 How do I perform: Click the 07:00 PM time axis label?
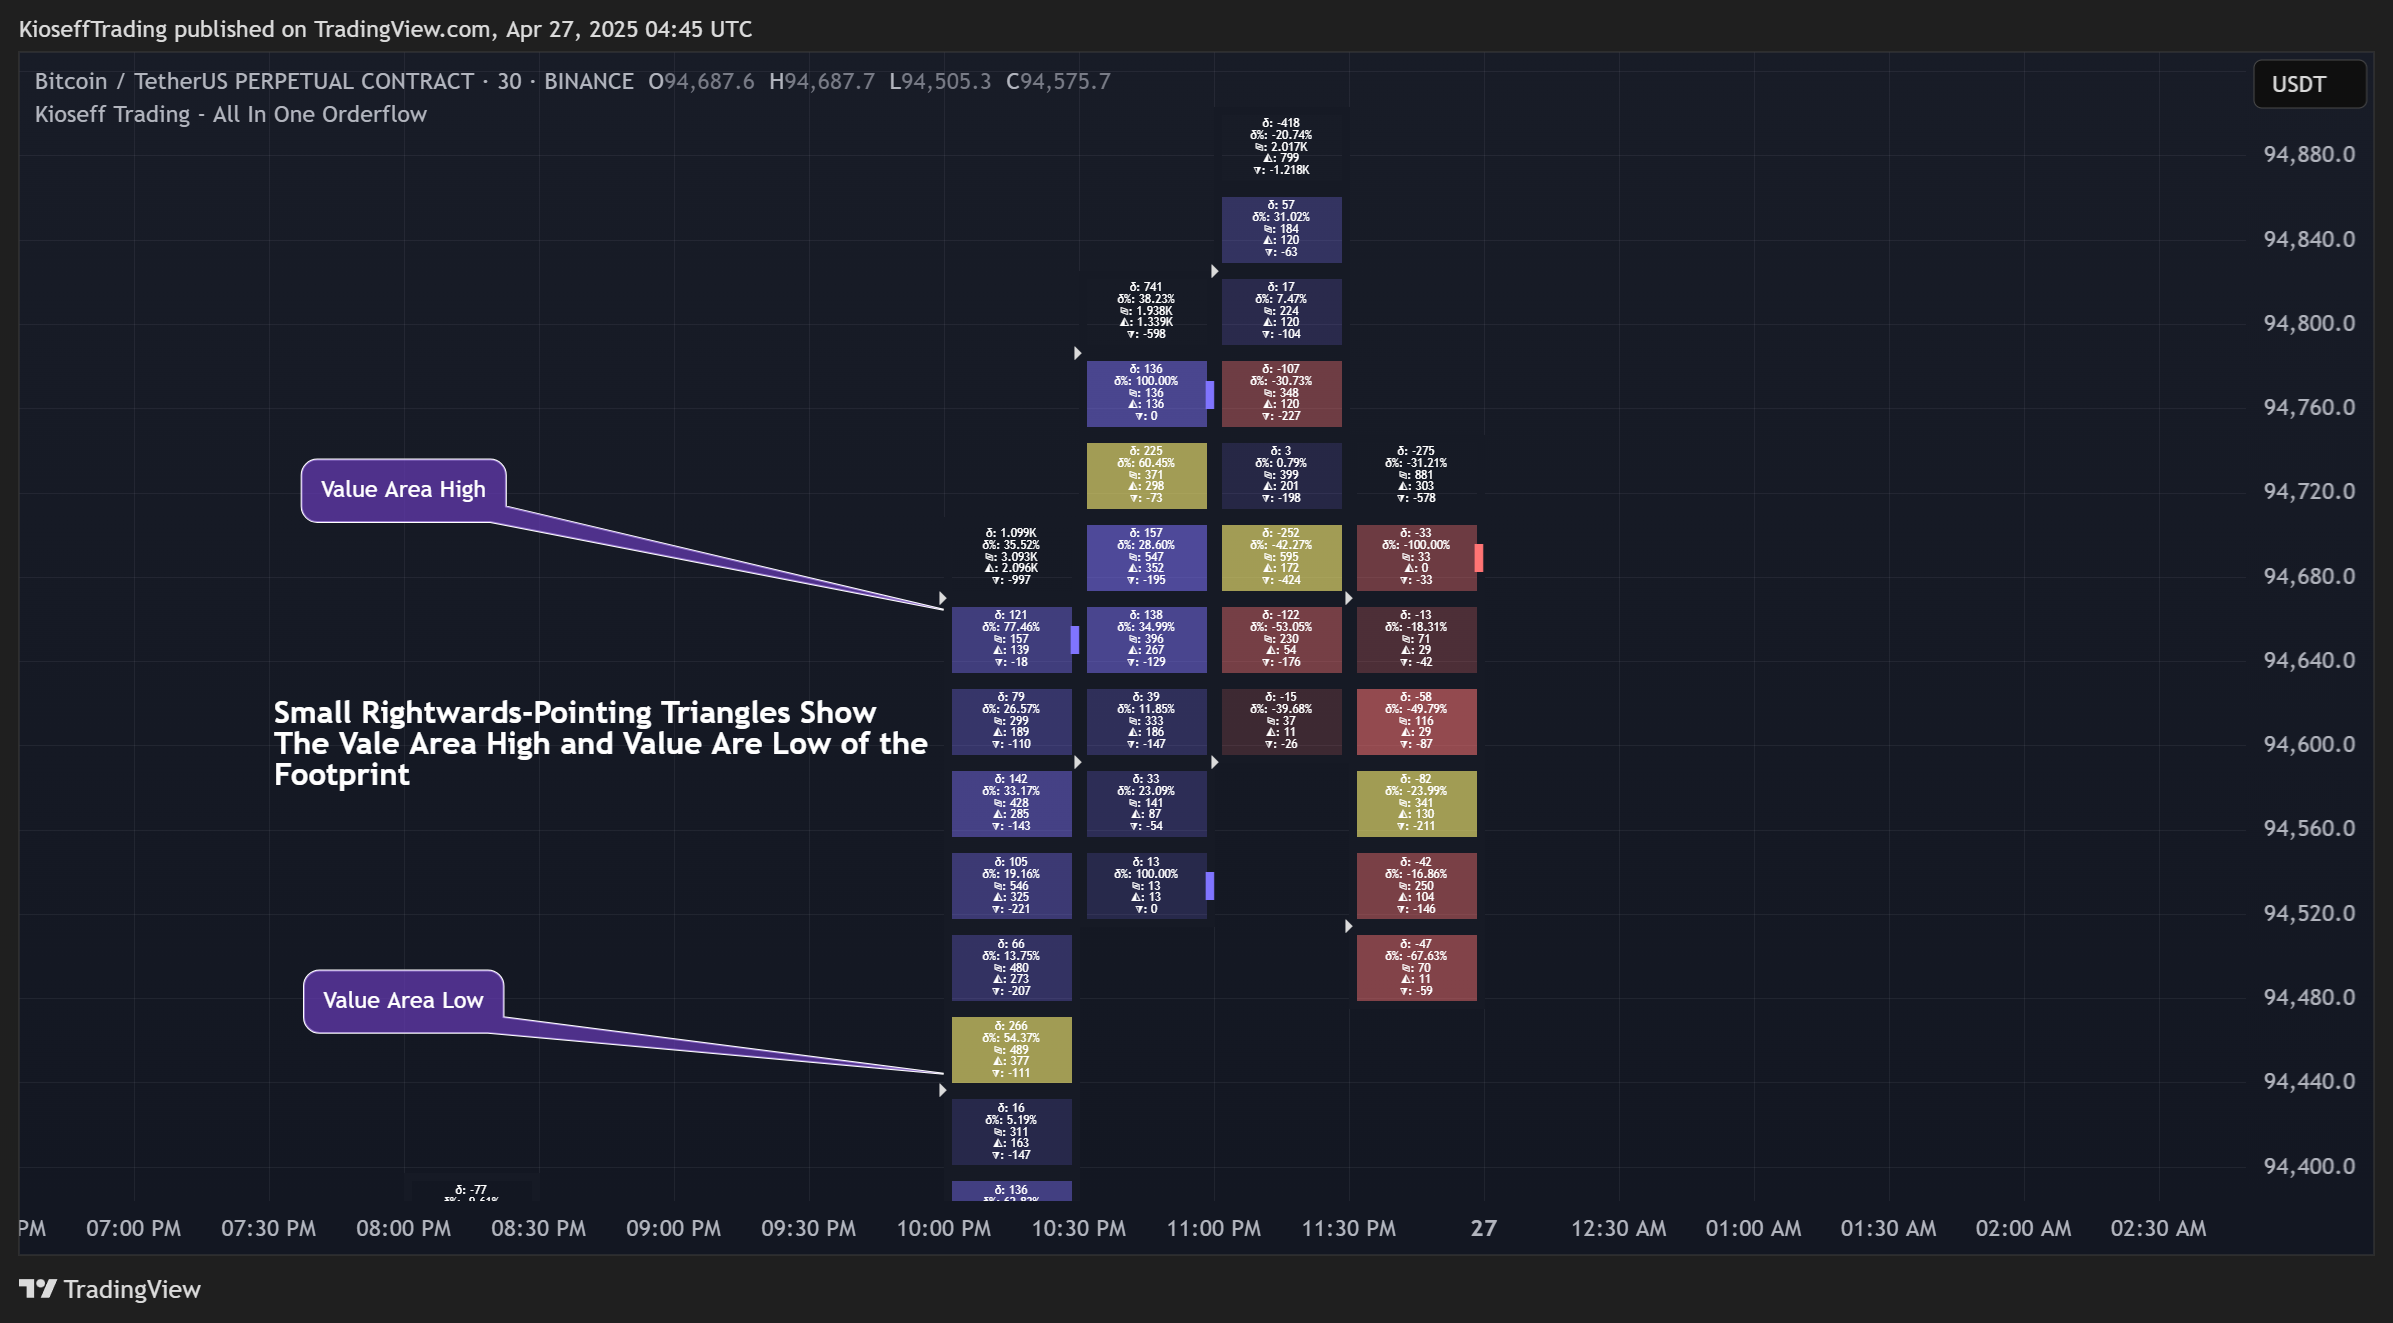pyautogui.click(x=134, y=1228)
